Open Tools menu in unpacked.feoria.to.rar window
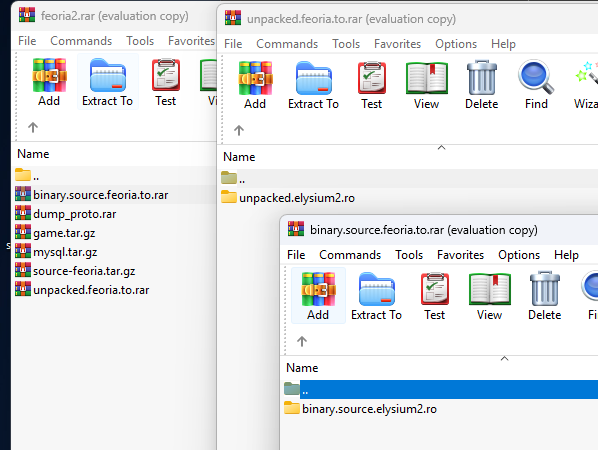This screenshot has height=450, width=598. (346, 44)
